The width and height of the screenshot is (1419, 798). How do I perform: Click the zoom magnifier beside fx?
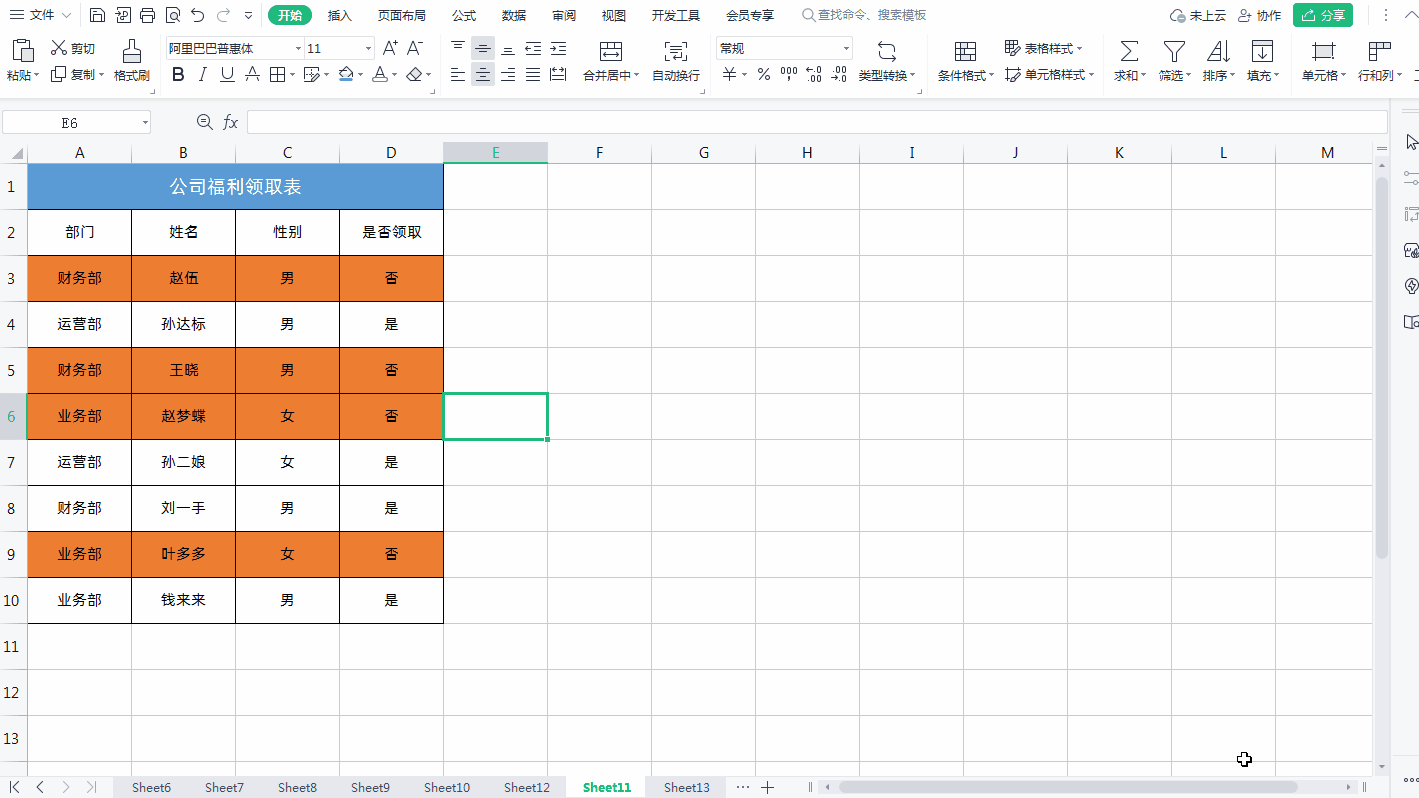coord(205,122)
